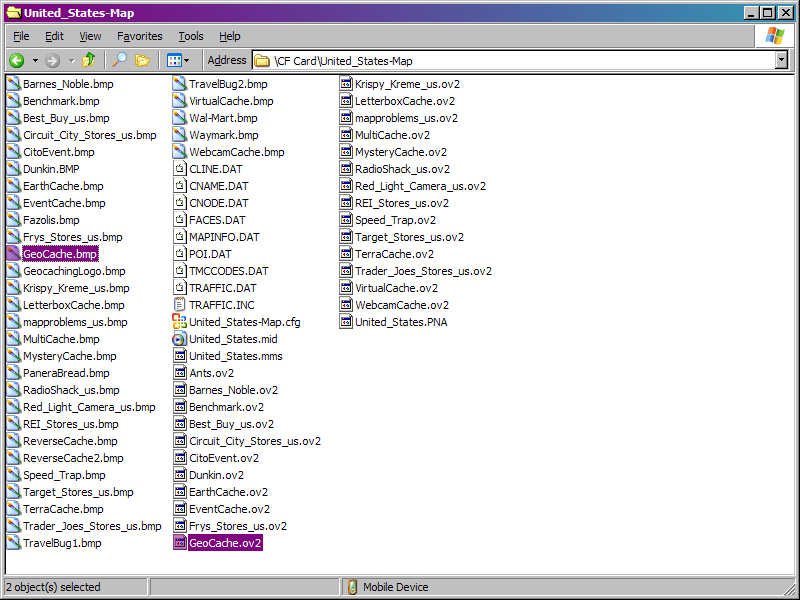
Task: Select the United_States.mms file icon
Action: 180,356
